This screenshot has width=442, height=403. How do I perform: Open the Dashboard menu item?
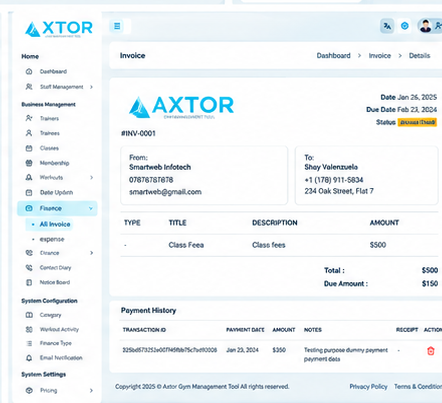click(x=53, y=71)
